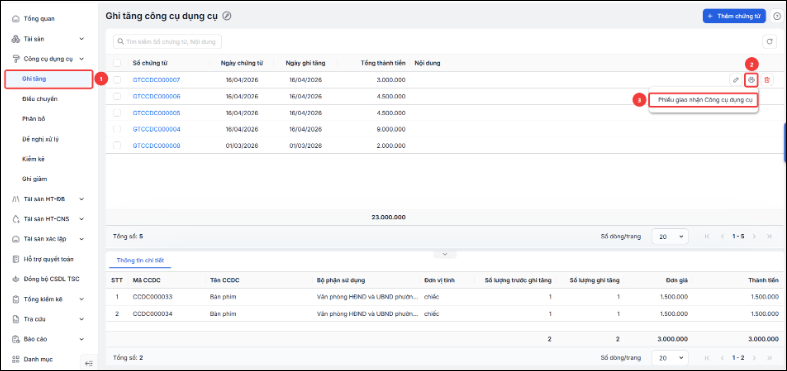
Task: Expand the Tra cứu chevron
Action: (82, 319)
